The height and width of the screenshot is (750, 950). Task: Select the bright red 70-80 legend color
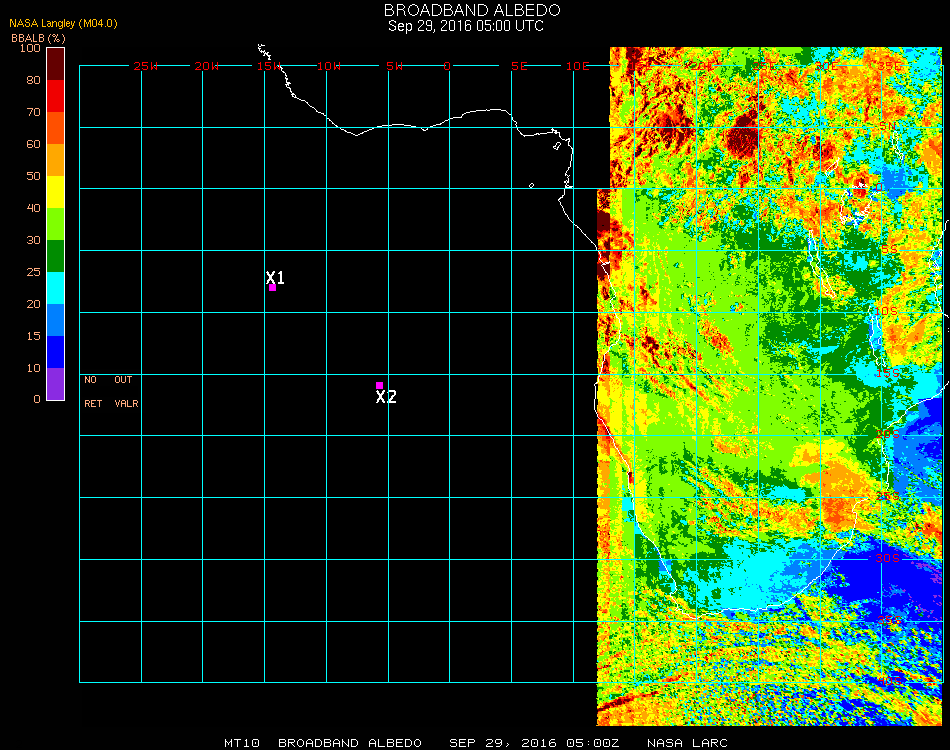[55, 96]
